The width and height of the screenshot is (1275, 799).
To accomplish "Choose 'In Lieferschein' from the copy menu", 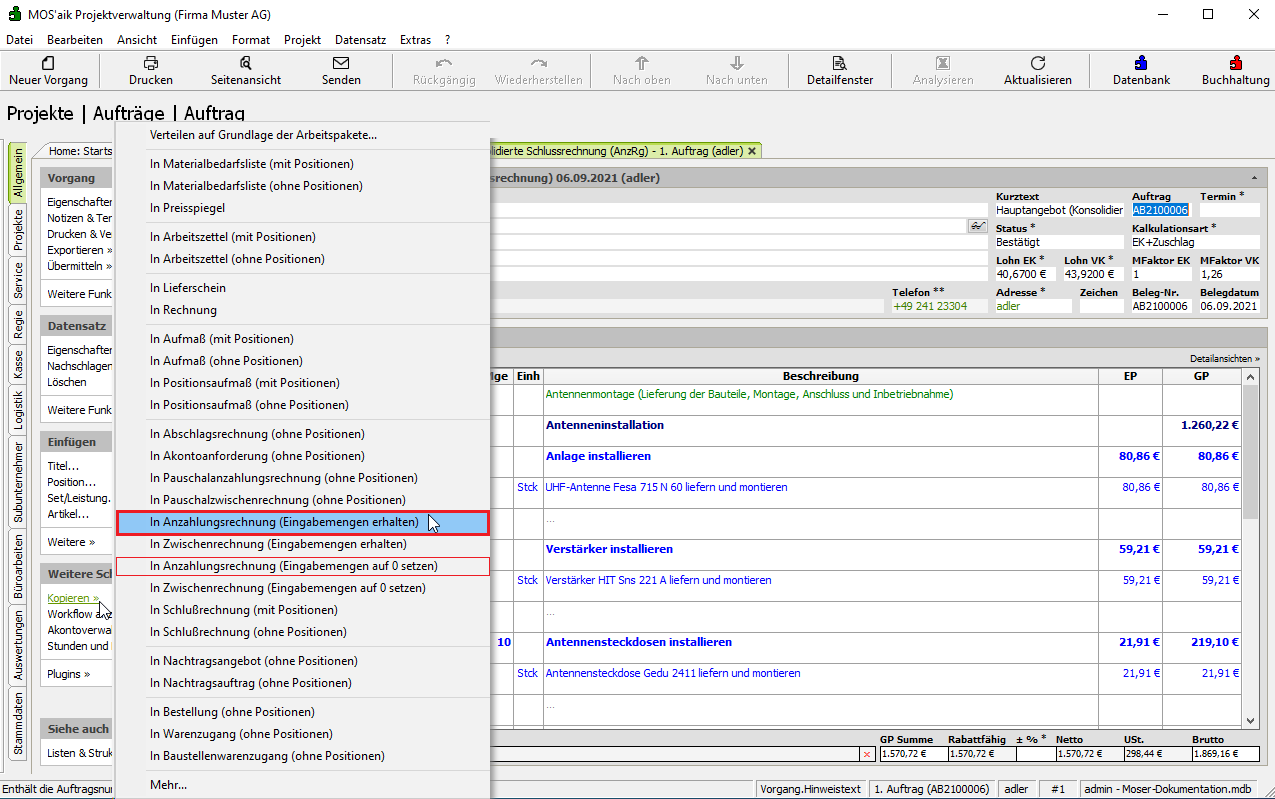I will click(188, 288).
